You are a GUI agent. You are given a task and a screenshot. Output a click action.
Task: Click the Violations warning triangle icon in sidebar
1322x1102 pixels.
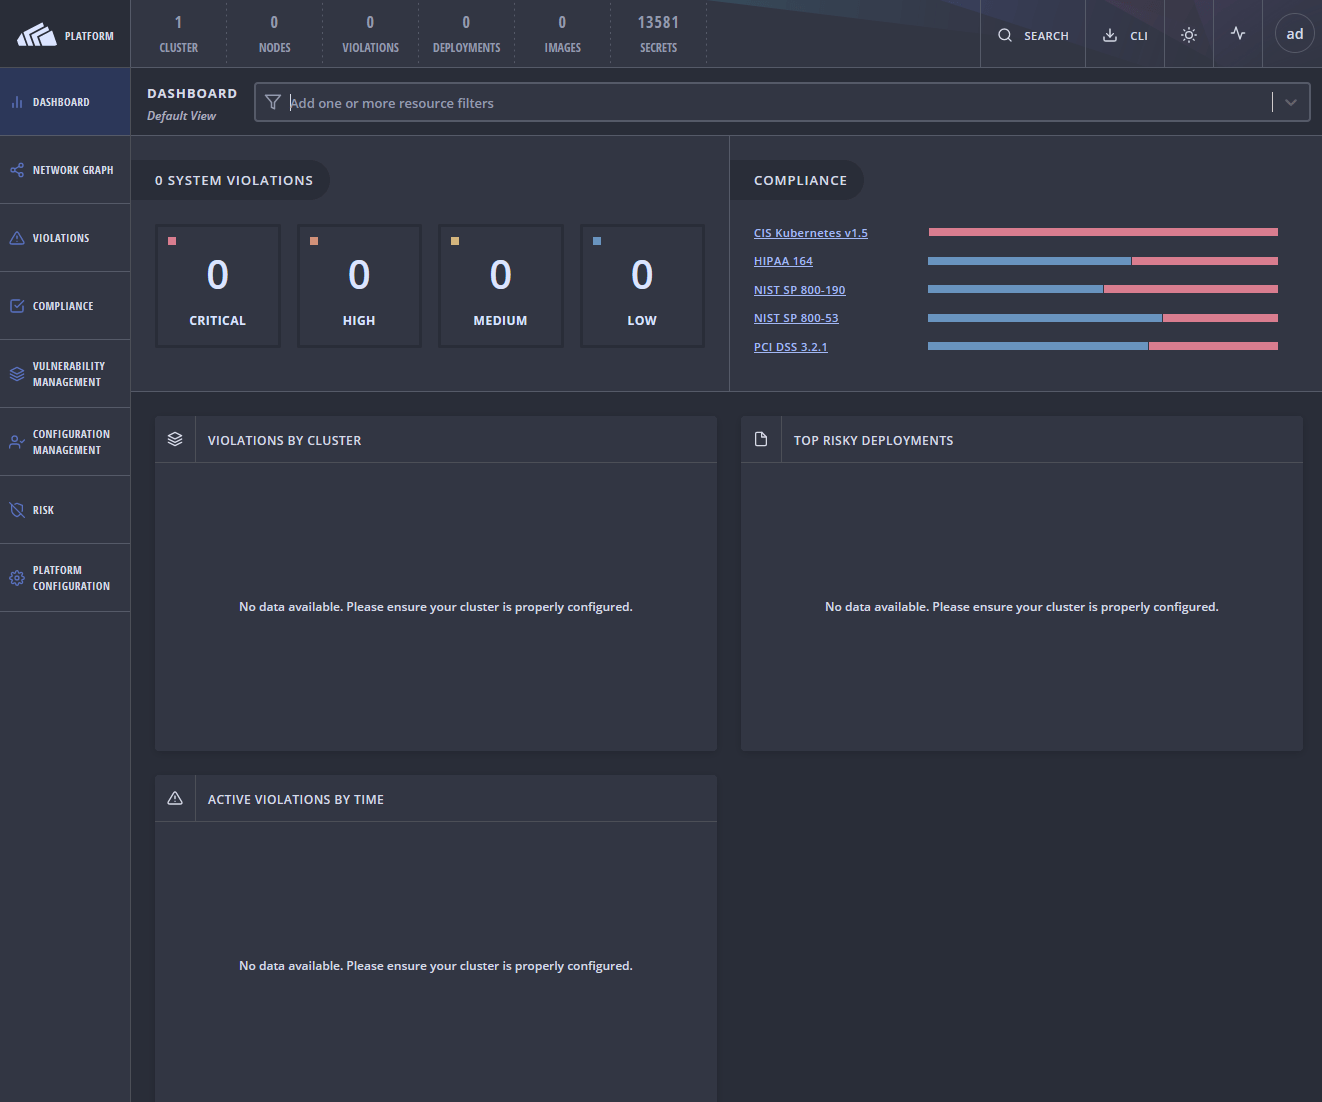tap(17, 238)
